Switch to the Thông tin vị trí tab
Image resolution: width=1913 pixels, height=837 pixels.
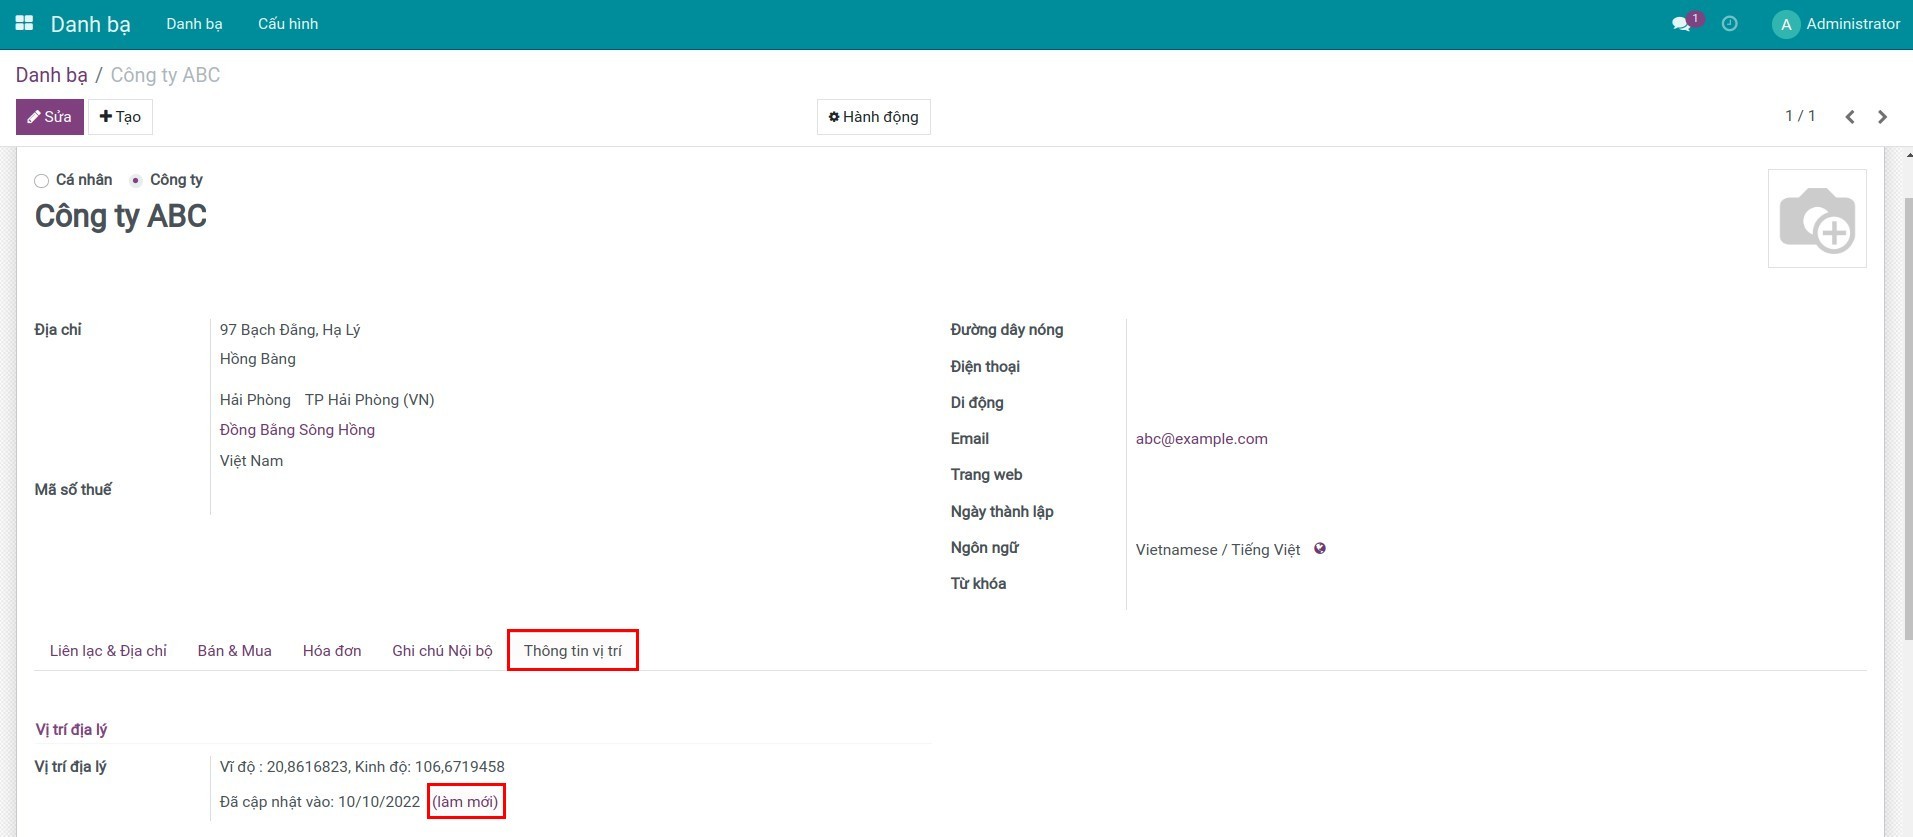coord(572,651)
